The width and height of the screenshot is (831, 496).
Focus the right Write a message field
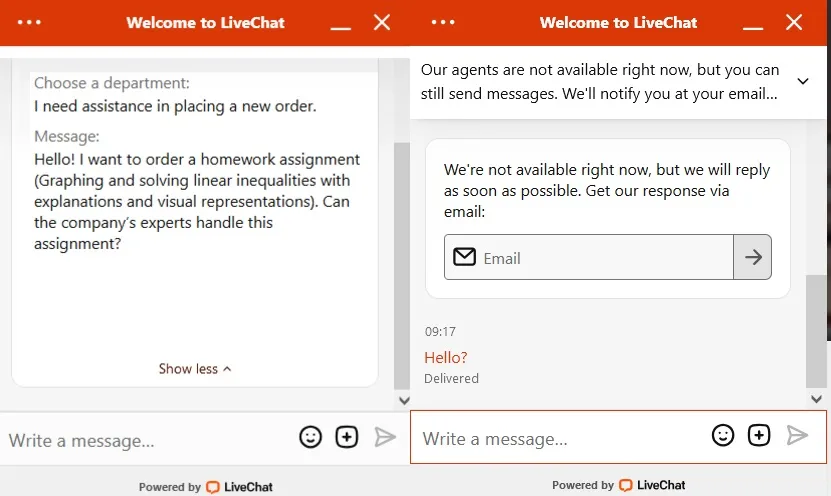coord(562,438)
